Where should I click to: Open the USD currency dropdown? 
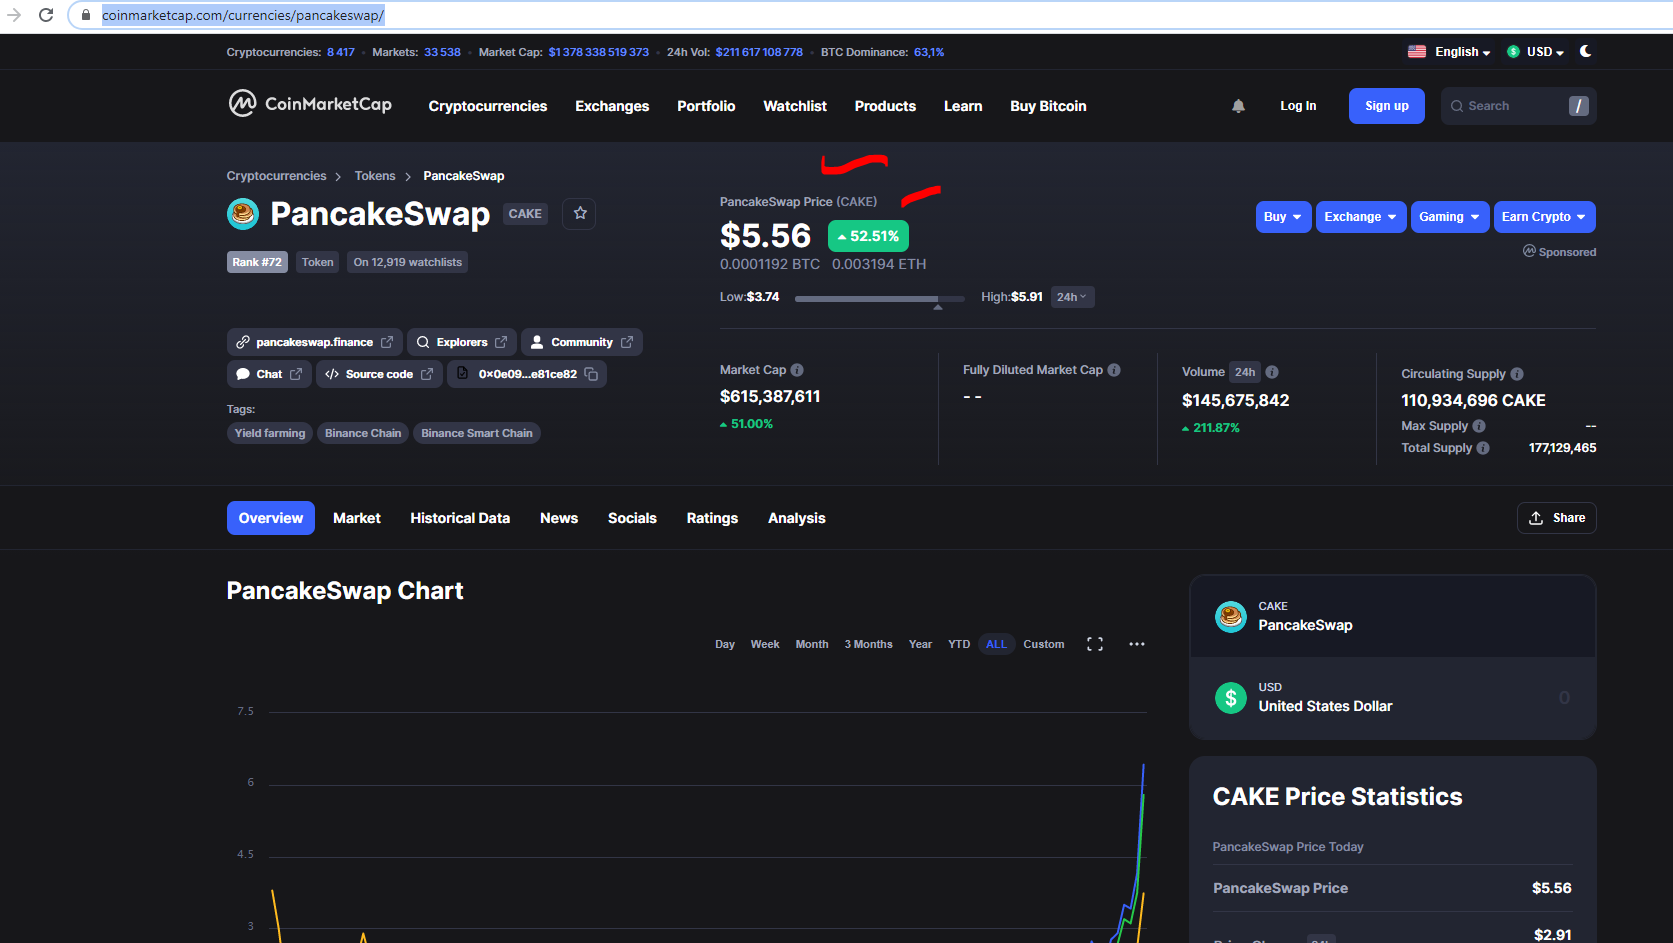(1535, 51)
